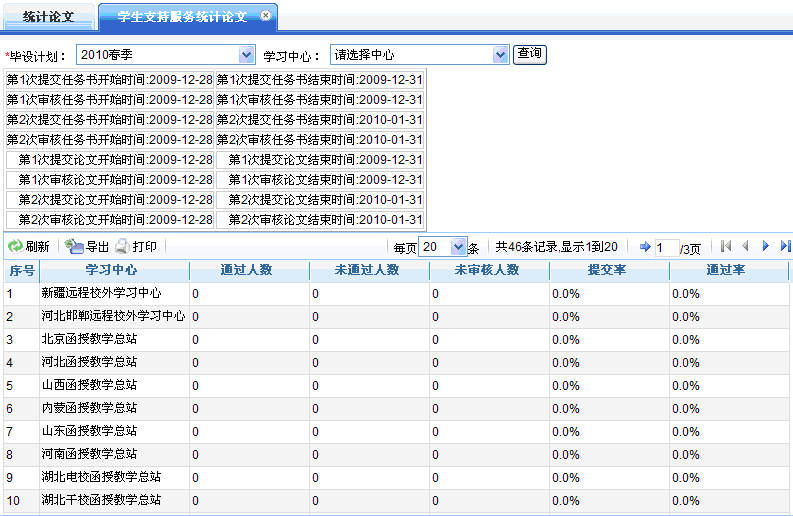This screenshot has height=516, width=793.
Task: Select row 内蒙函授教学总站
Action: 396,409
